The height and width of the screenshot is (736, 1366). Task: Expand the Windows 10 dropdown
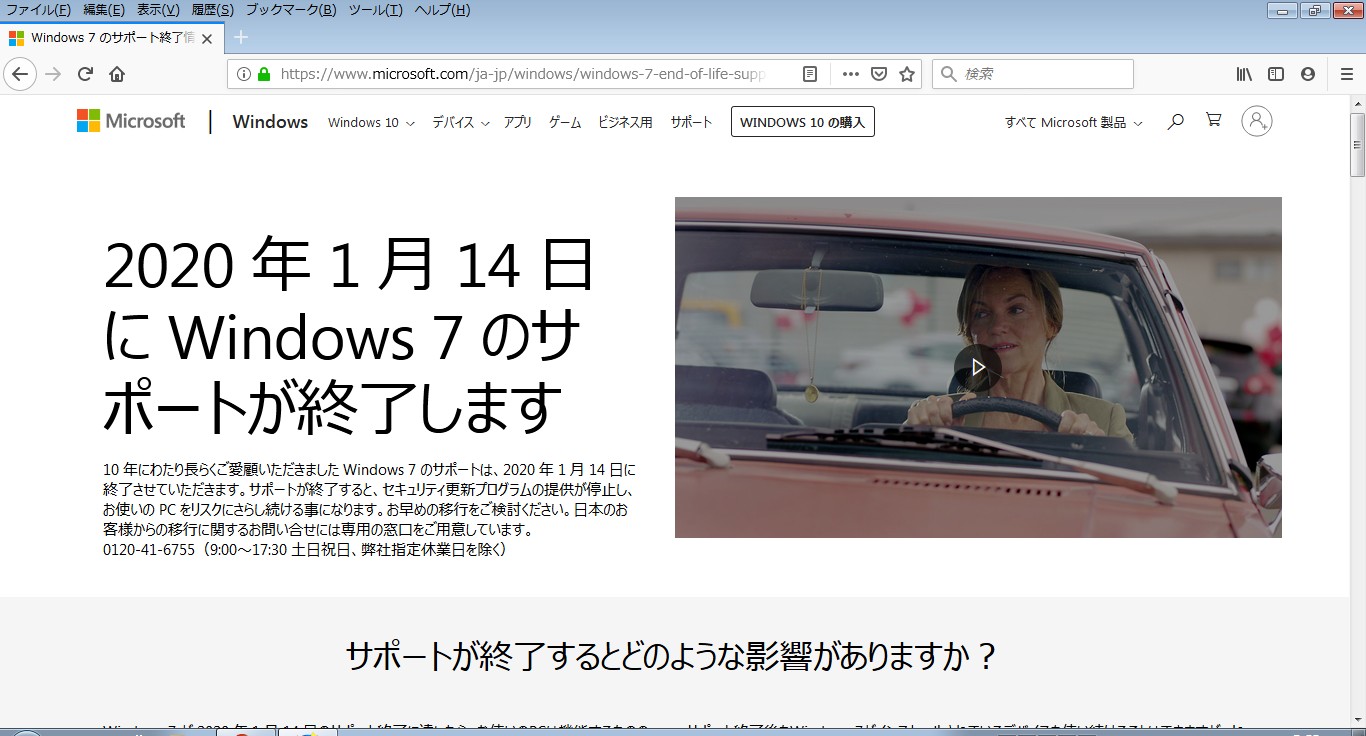[x=371, y=122]
